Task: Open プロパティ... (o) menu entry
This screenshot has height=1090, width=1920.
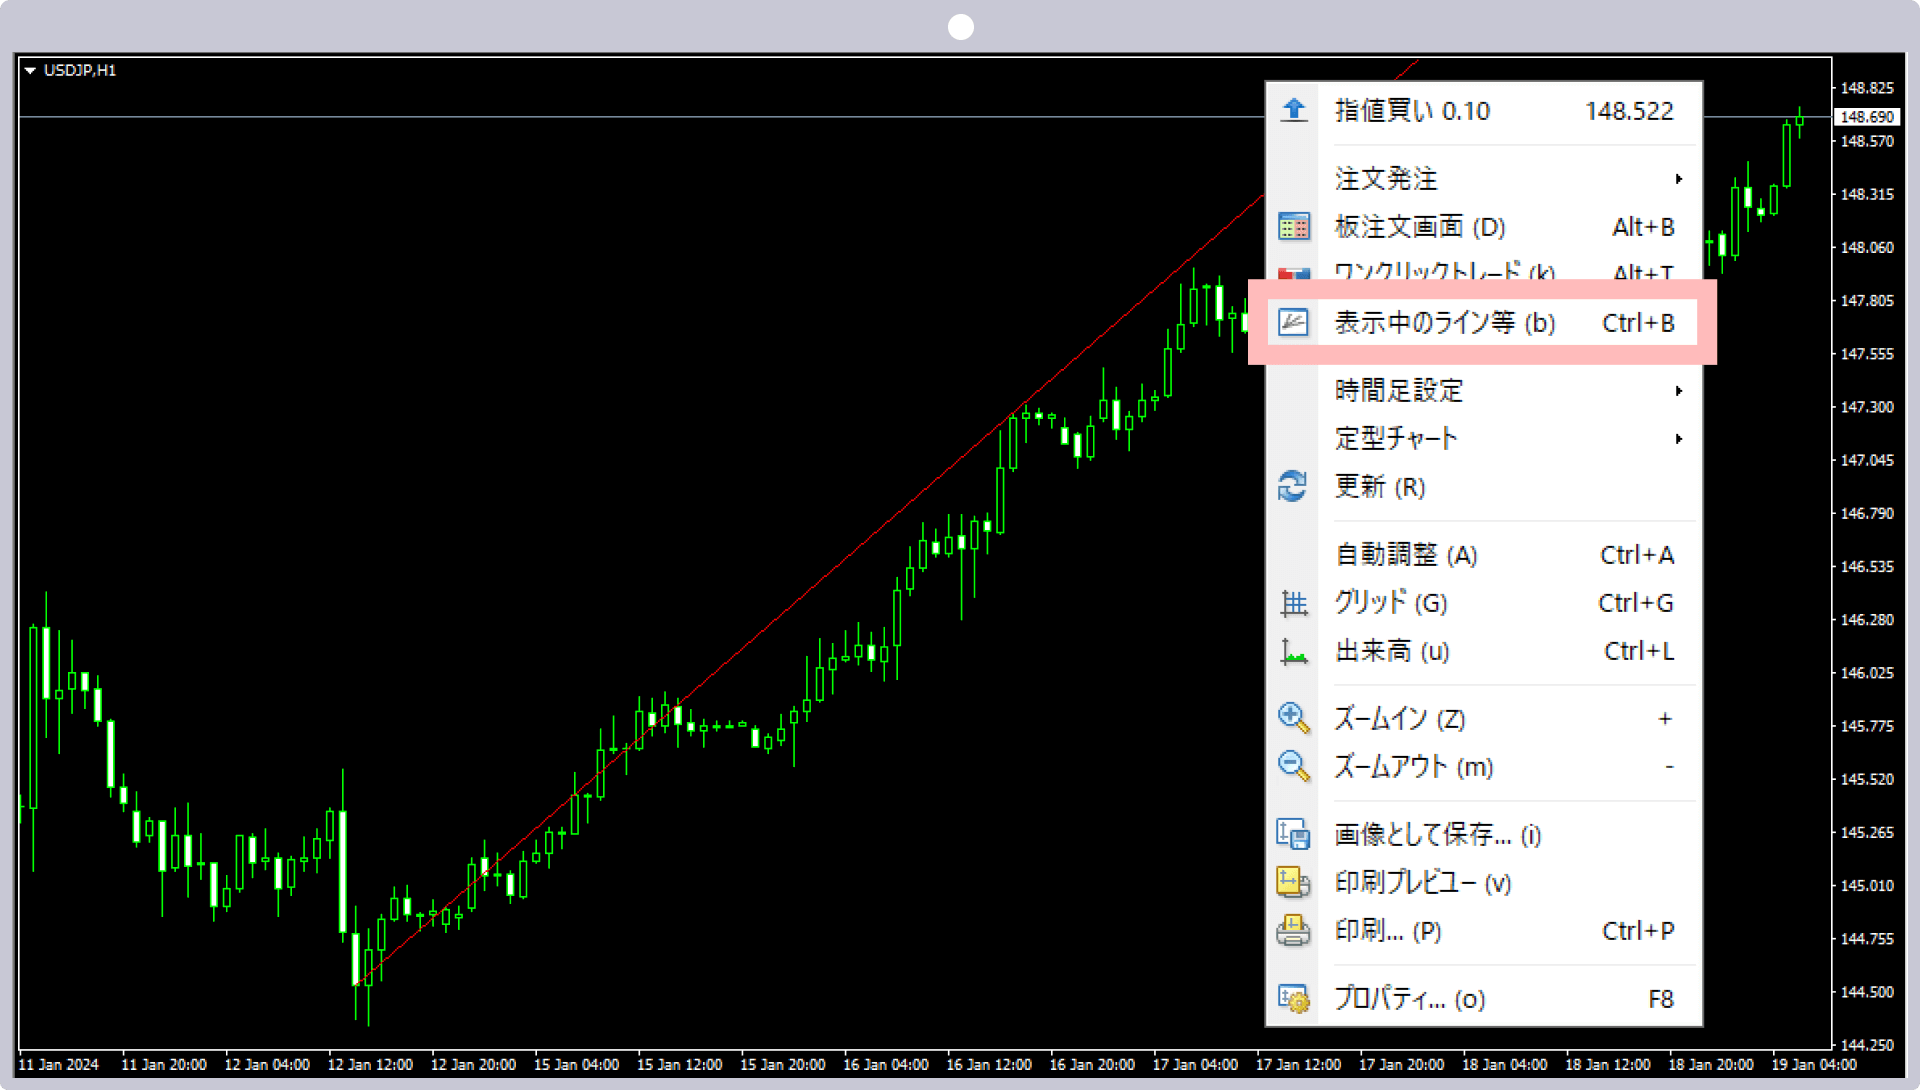Action: tap(1484, 999)
